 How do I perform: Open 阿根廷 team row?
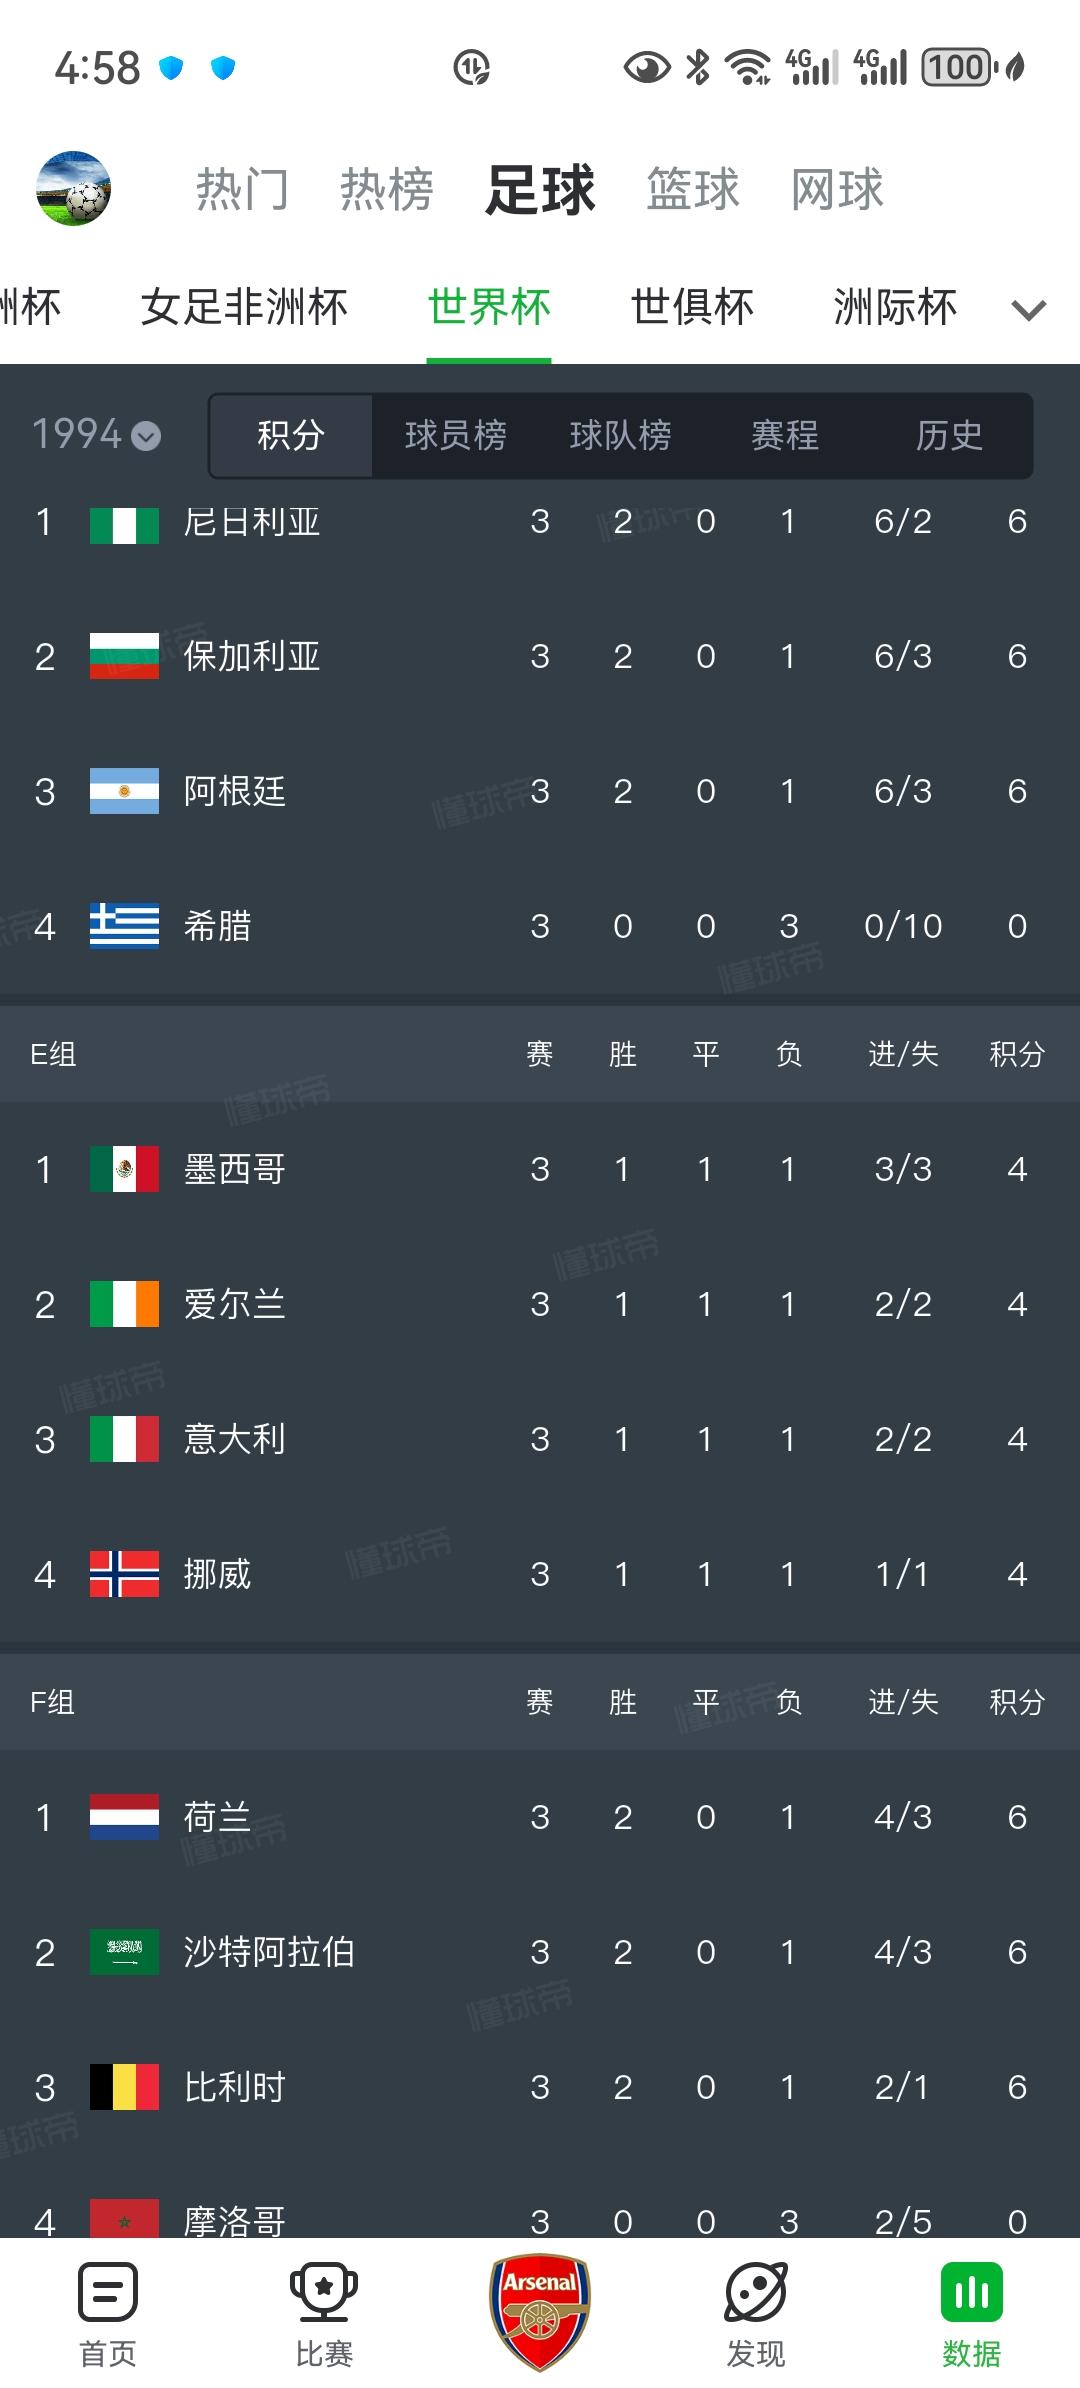[540, 791]
